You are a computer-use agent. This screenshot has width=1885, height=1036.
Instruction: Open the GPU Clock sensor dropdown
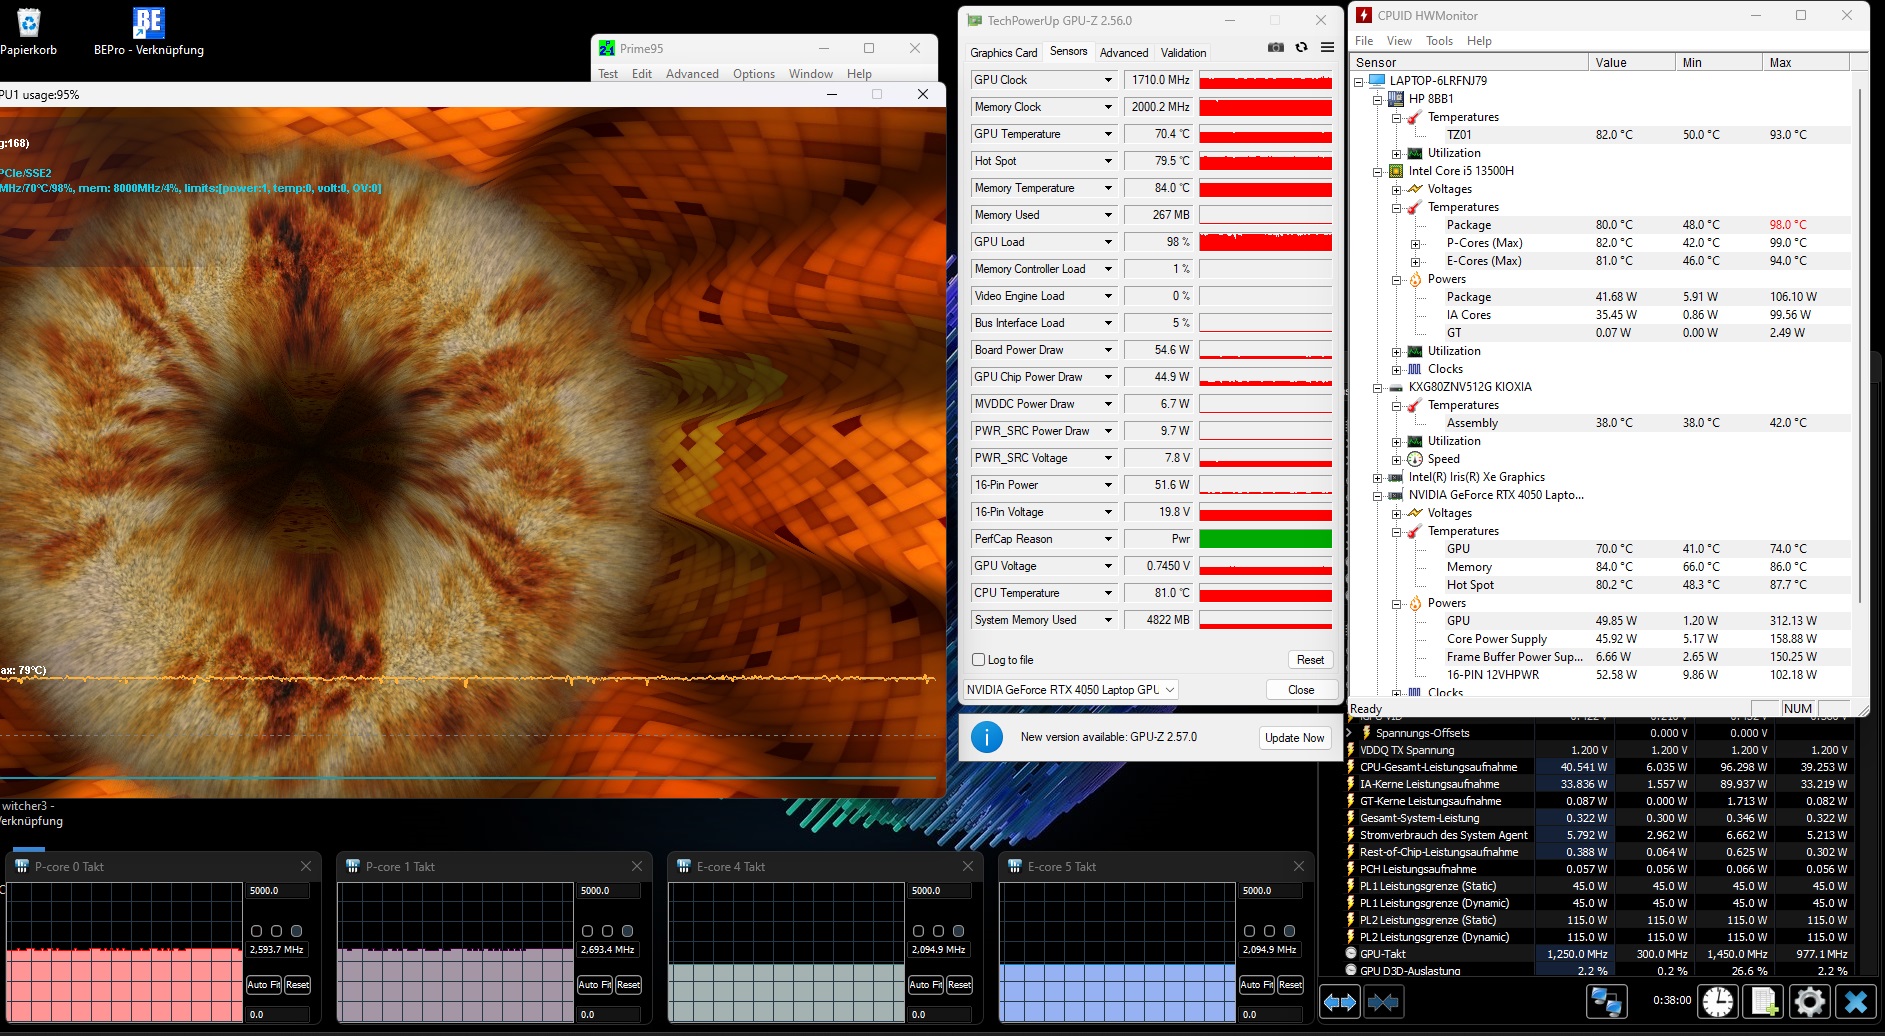coord(1107,80)
